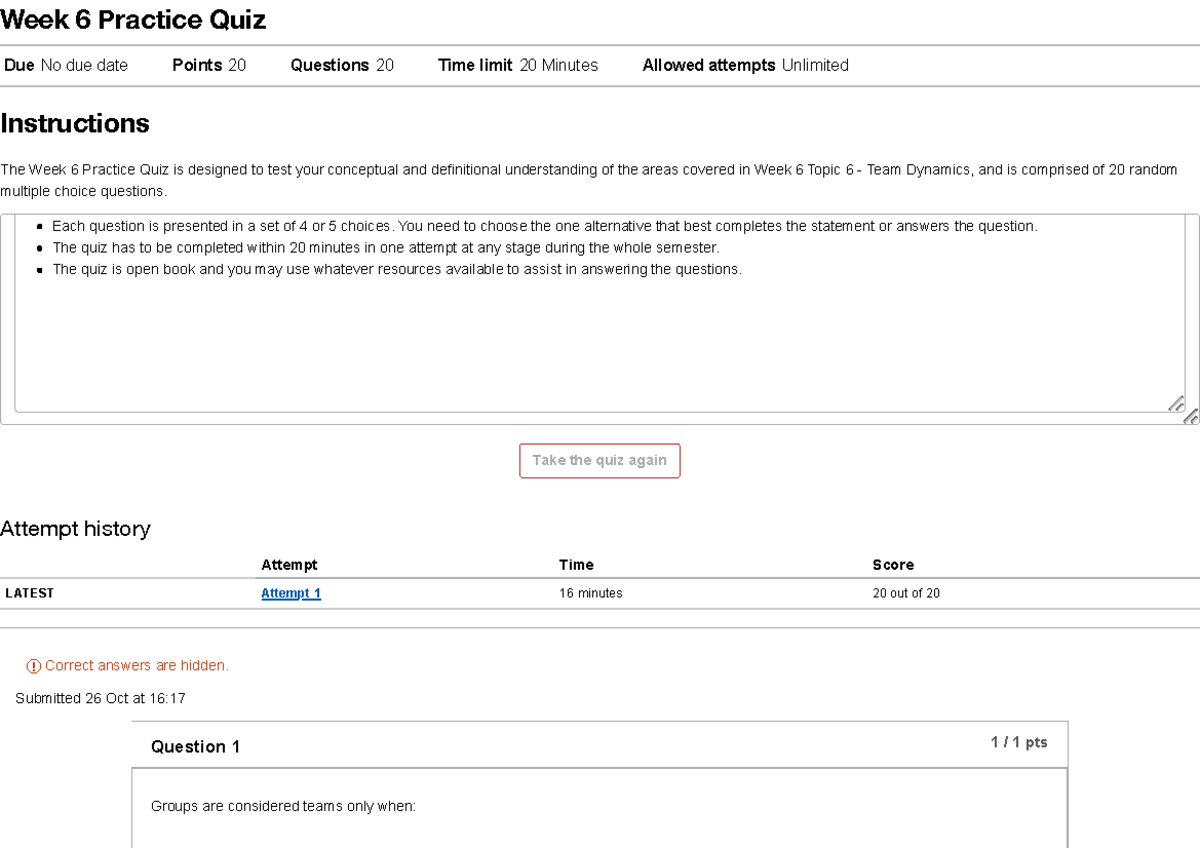Click the inner instructions box resize grip icon
This screenshot has height=848, width=1200.
1177,403
